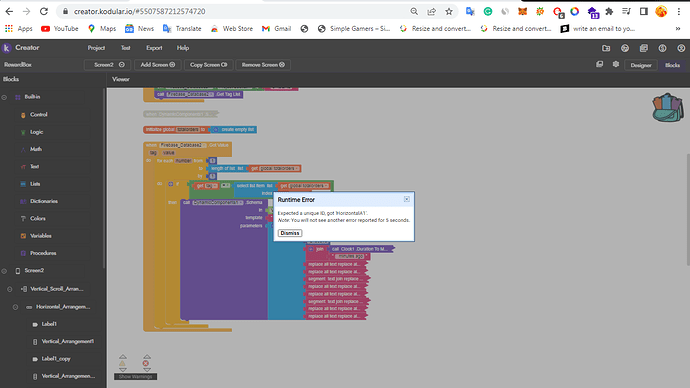Viewport: 690px width, 388px height.
Task: Open the Project menu
Action: pyautogui.click(x=96, y=48)
